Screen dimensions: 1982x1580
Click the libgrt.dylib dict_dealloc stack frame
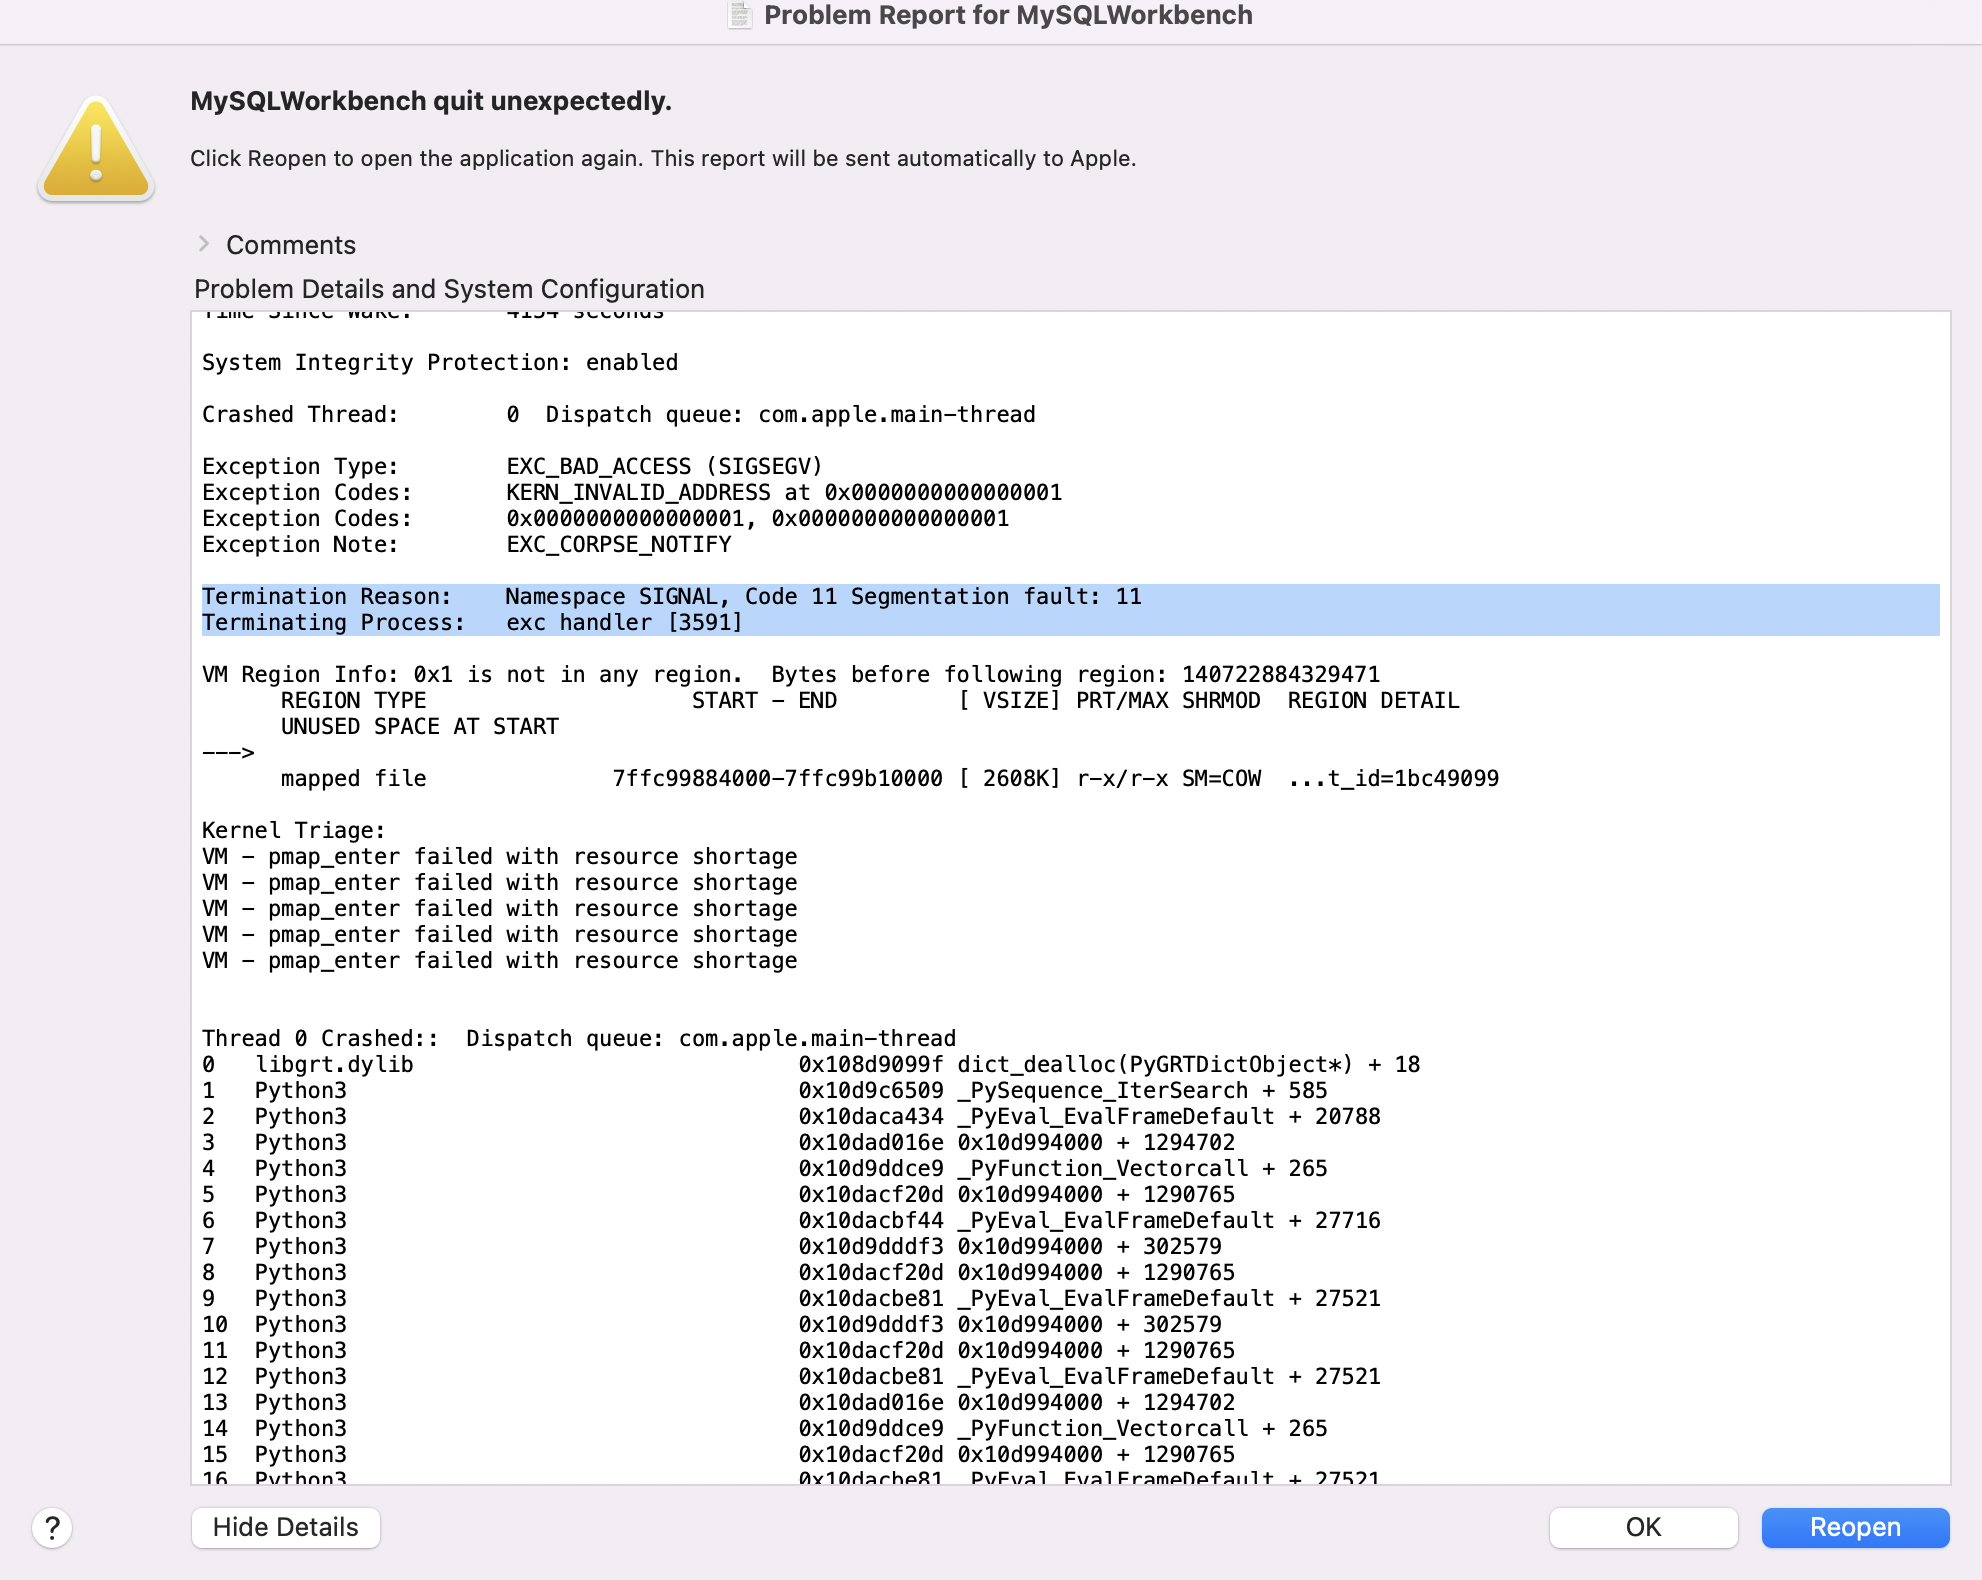811,1065
